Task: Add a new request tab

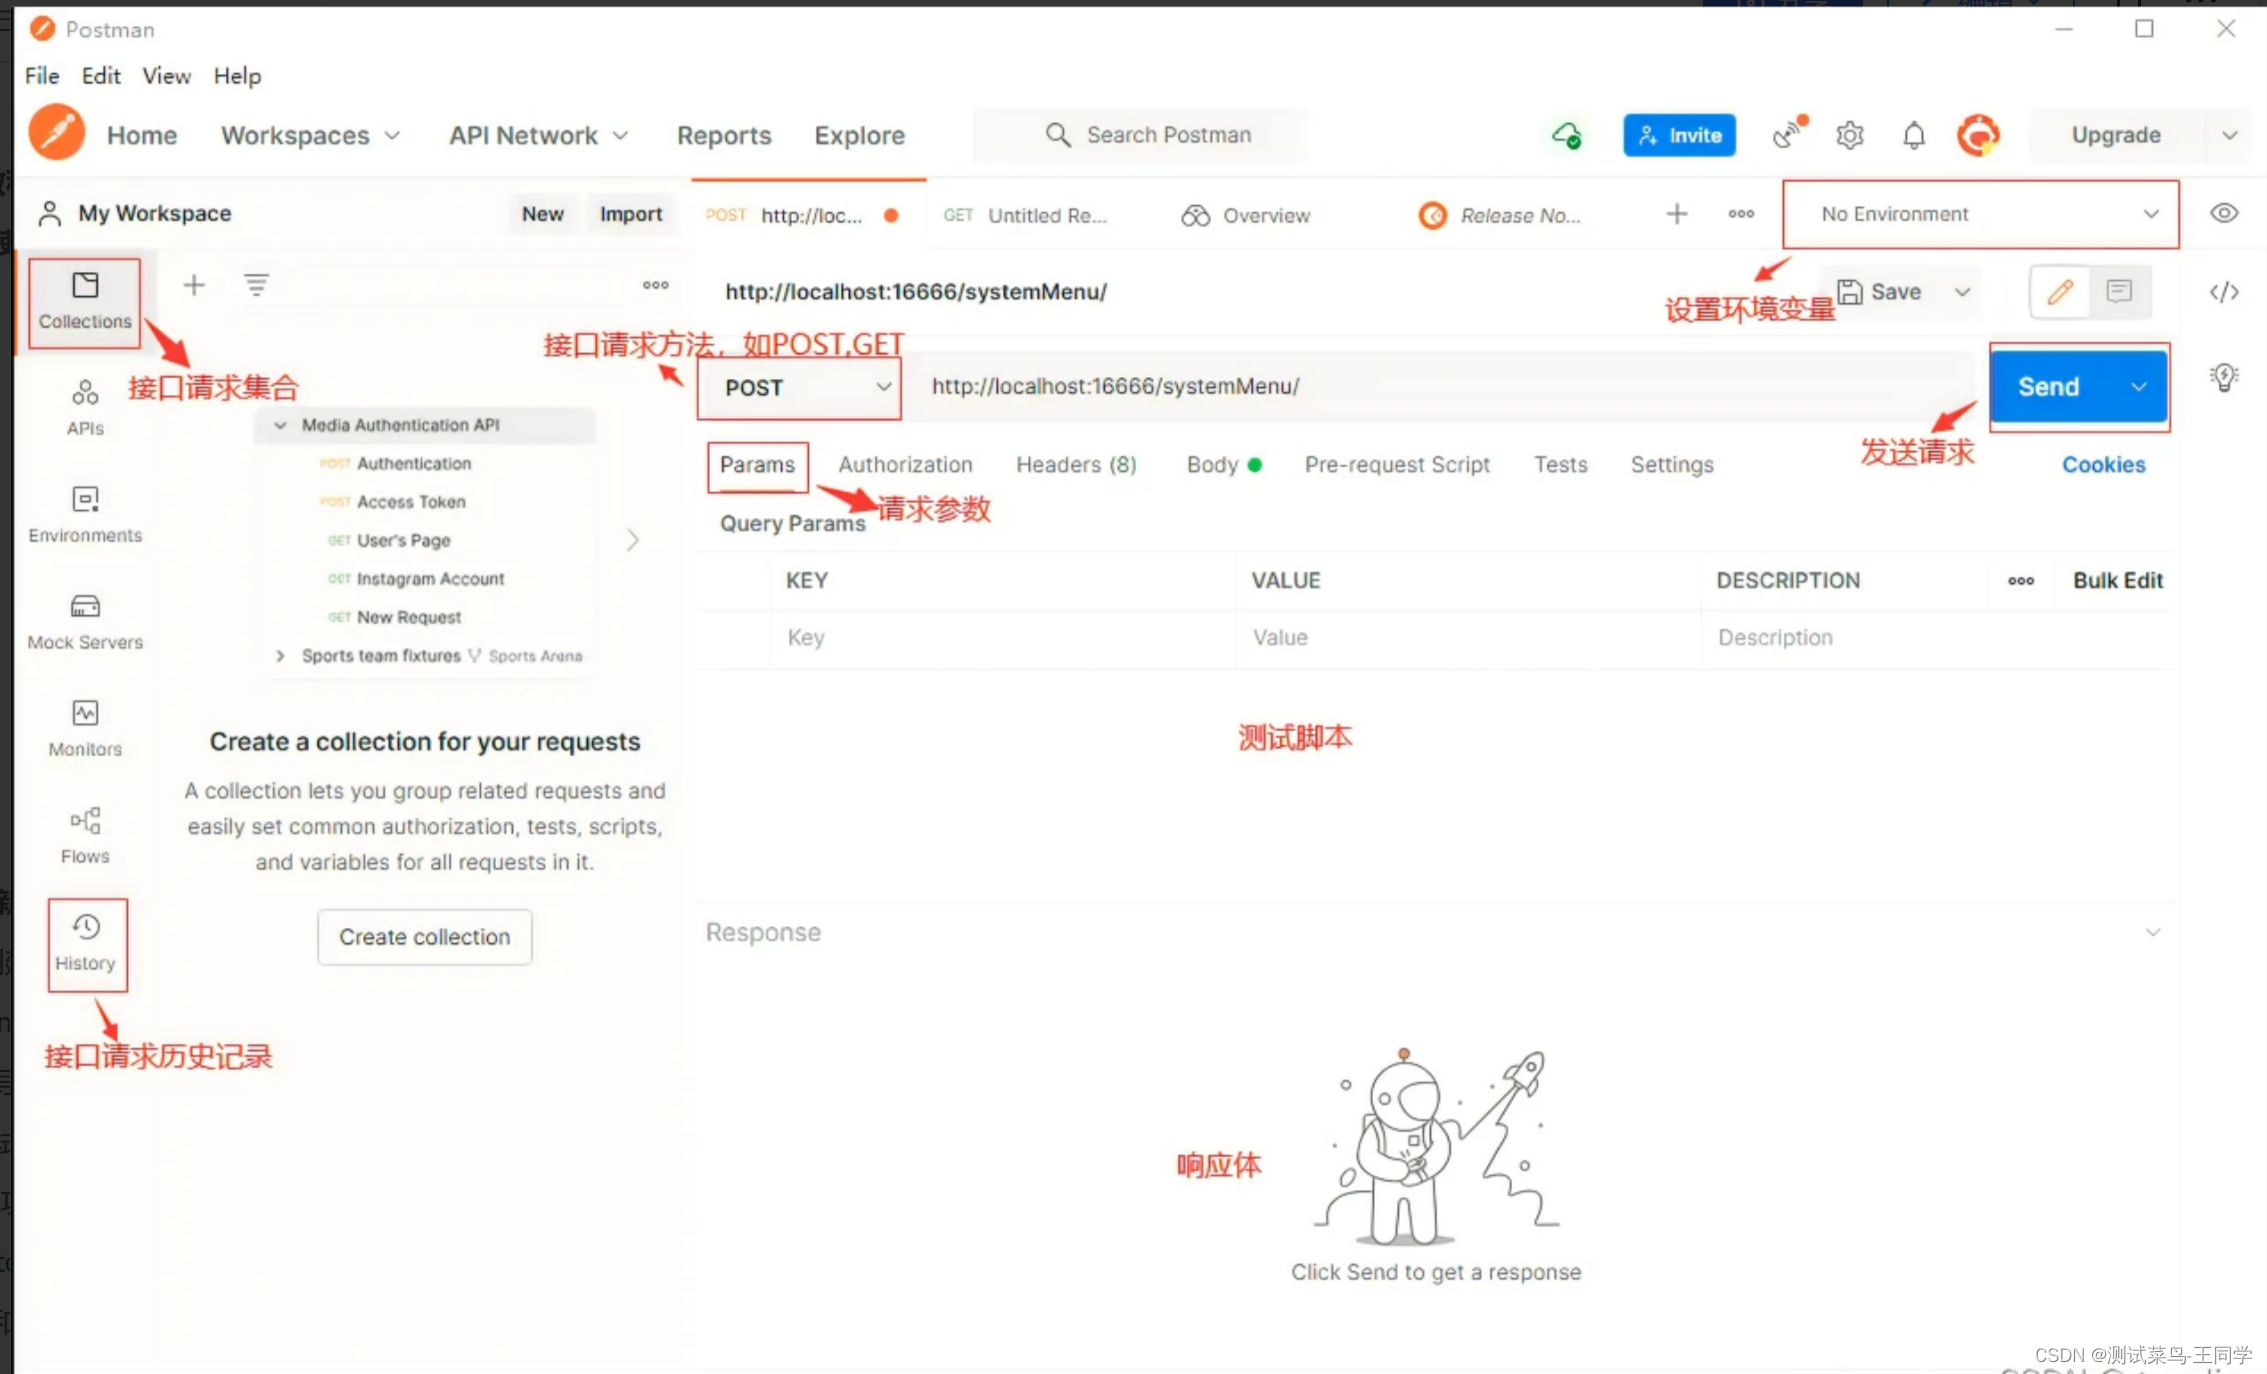Action: point(1677,214)
